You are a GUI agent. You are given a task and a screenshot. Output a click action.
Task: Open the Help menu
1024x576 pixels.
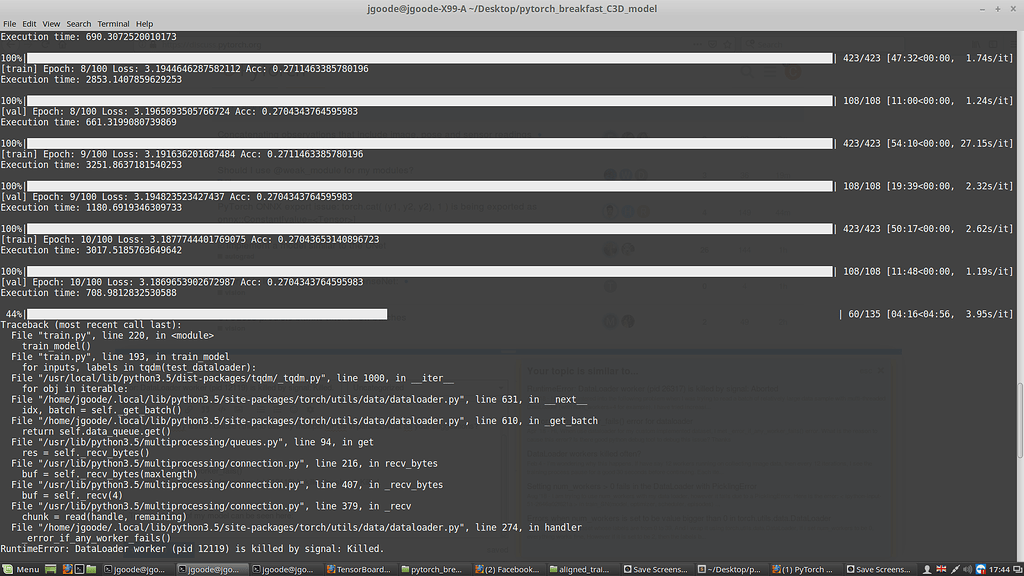pyautogui.click(x=144, y=23)
